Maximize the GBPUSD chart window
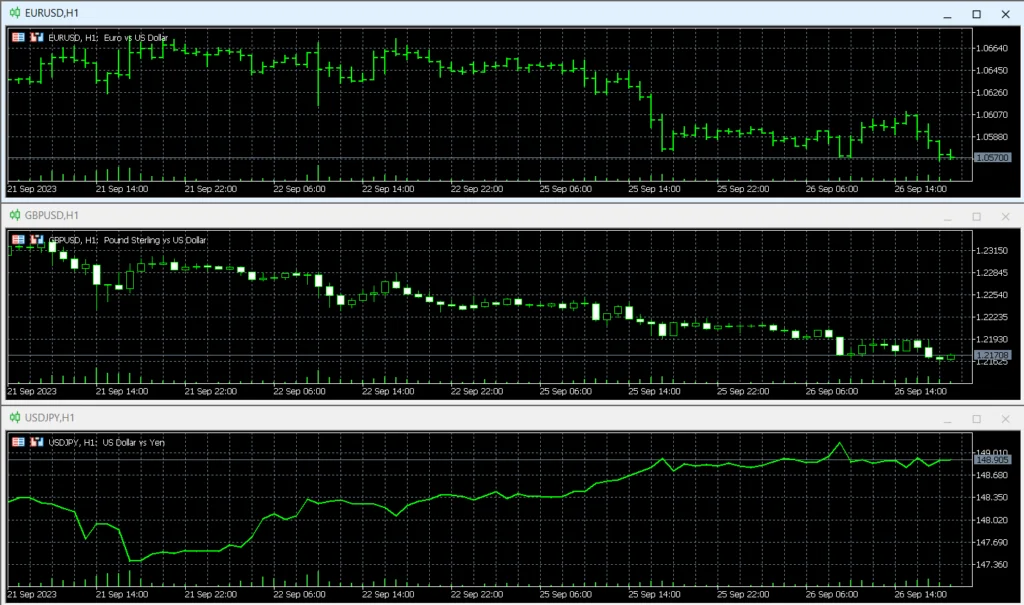Image resolution: width=1024 pixels, height=605 pixels. 977,216
